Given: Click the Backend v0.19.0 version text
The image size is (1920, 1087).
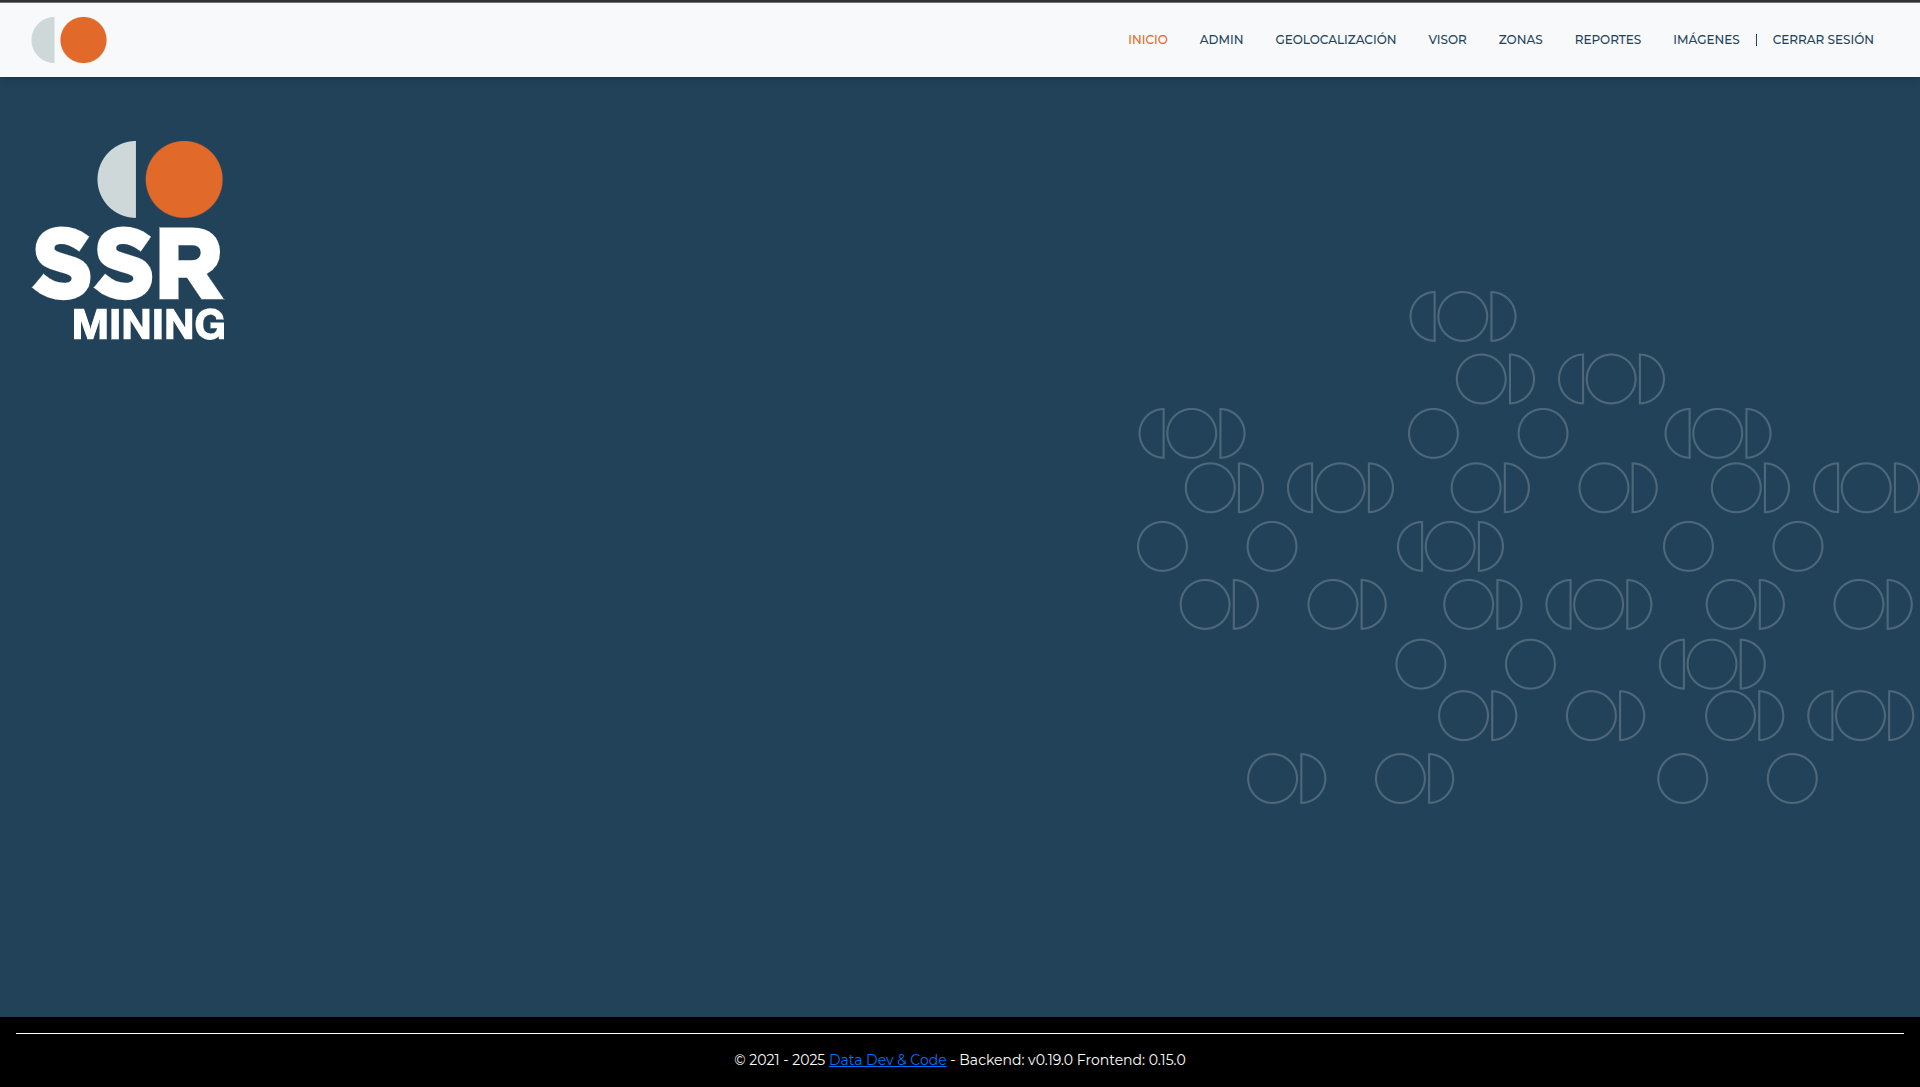Looking at the screenshot, I should coord(1015,1060).
